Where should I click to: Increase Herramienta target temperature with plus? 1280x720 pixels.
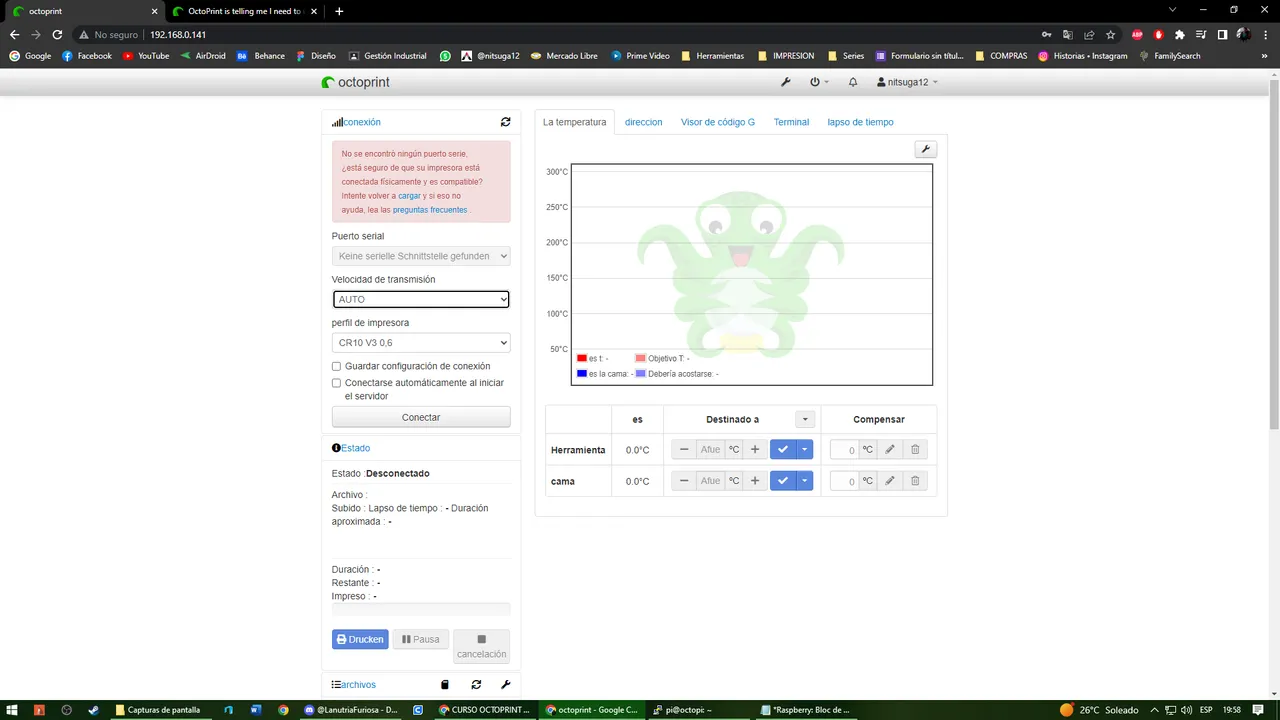click(755, 450)
